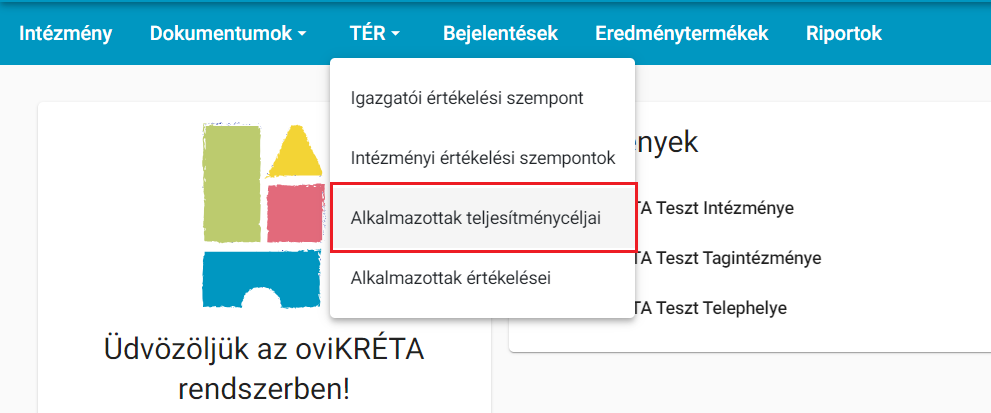Expand the Dokumentumok dropdown caret

pyautogui.click(x=301, y=34)
